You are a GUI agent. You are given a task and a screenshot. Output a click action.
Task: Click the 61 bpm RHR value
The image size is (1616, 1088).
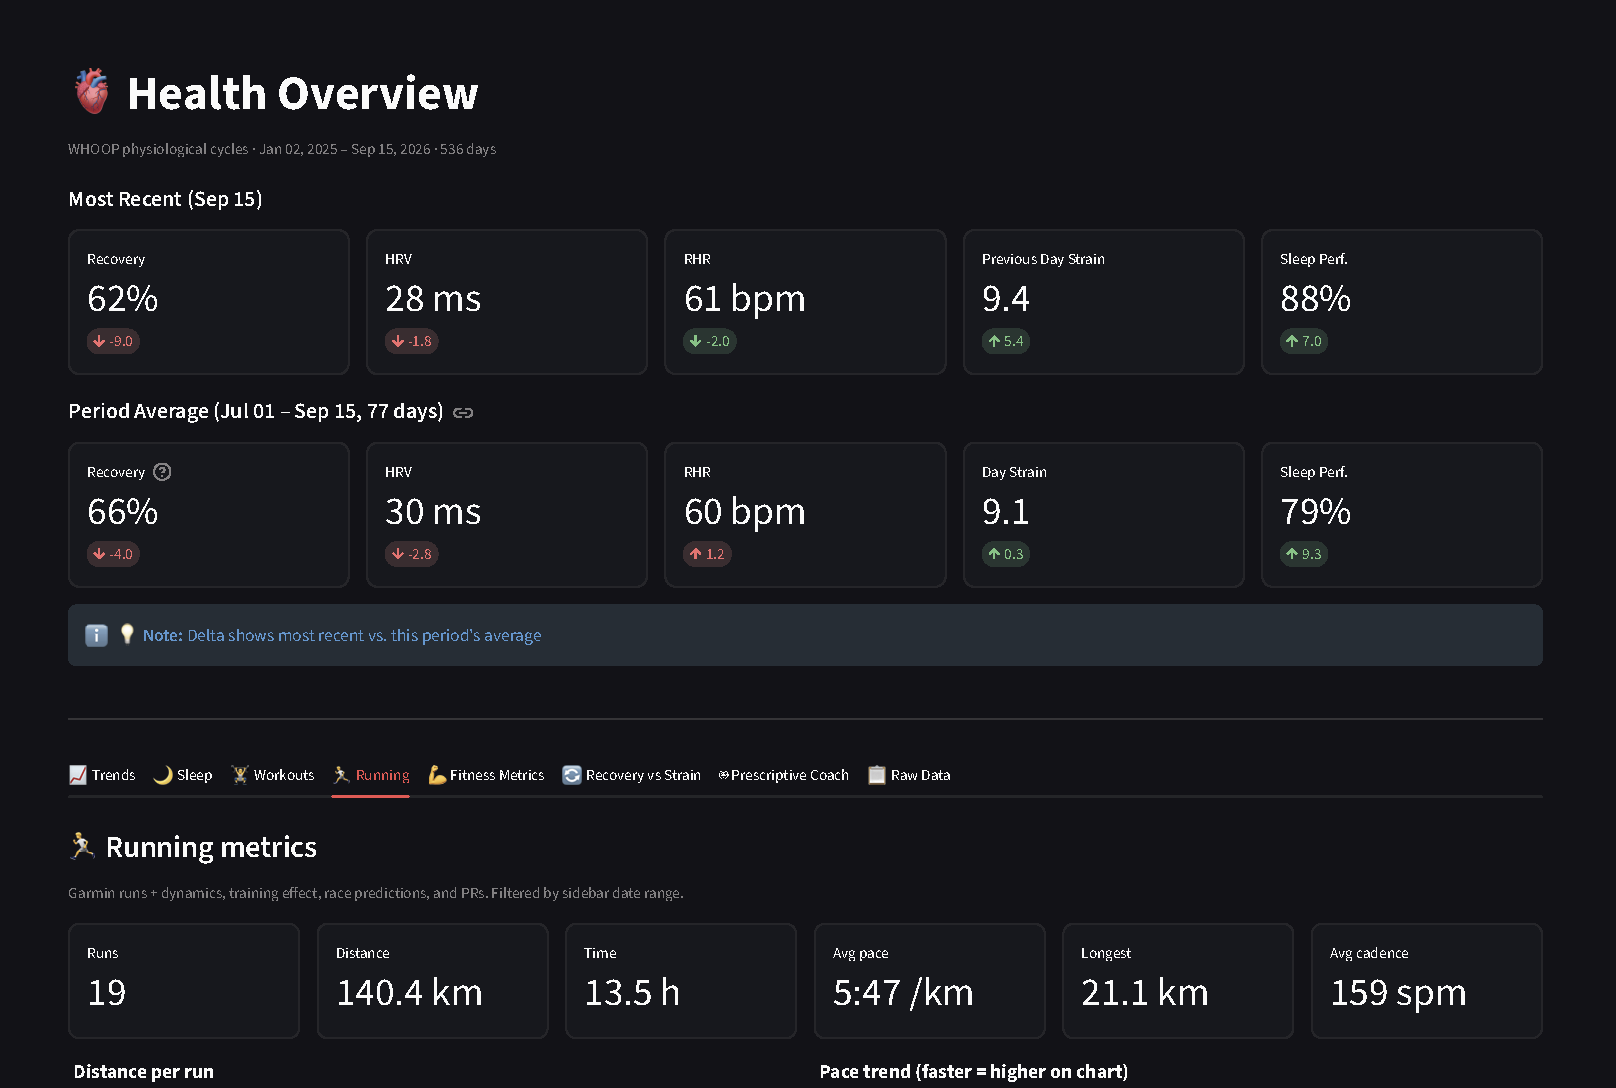click(x=745, y=299)
